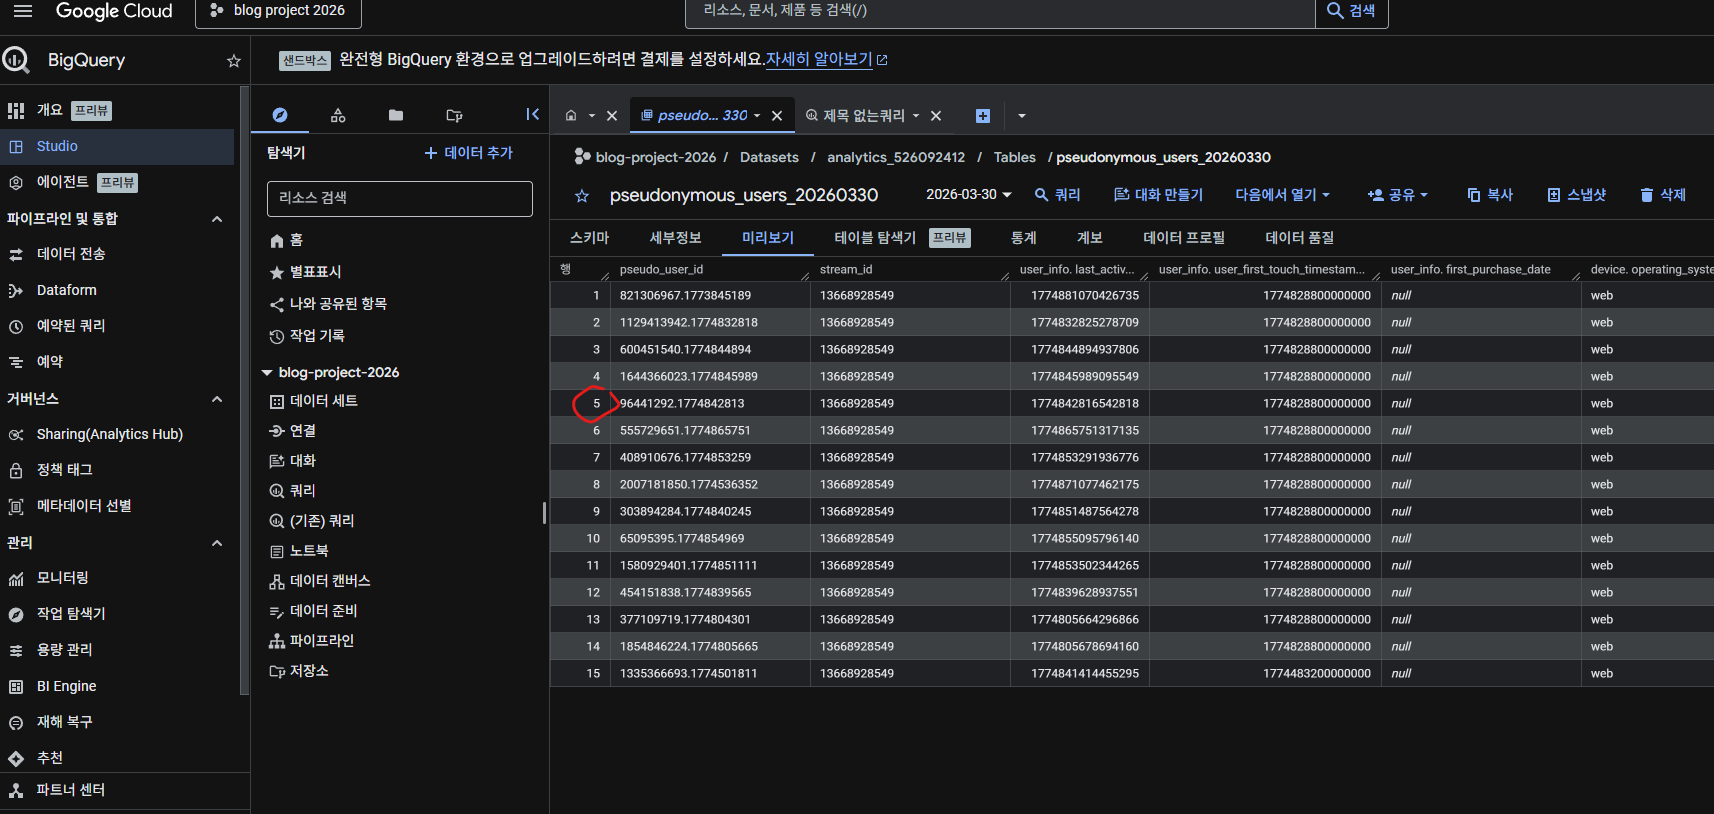1714x814 pixels.
Task: Open the classic explorer hierarchy icon
Action: [338, 115]
